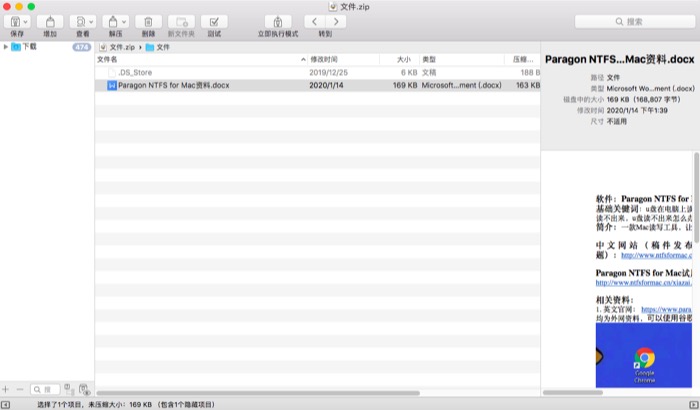The width and height of the screenshot is (700, 410).
Task: Focus the 搜索 search field in toolbar
Action: 635,21
